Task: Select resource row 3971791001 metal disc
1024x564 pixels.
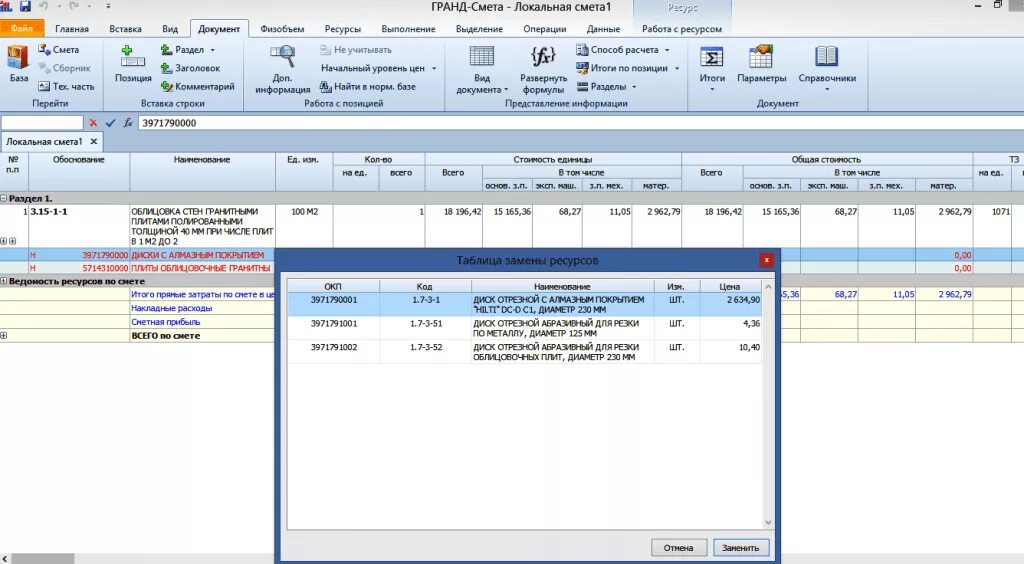Action: click(524, 328)
